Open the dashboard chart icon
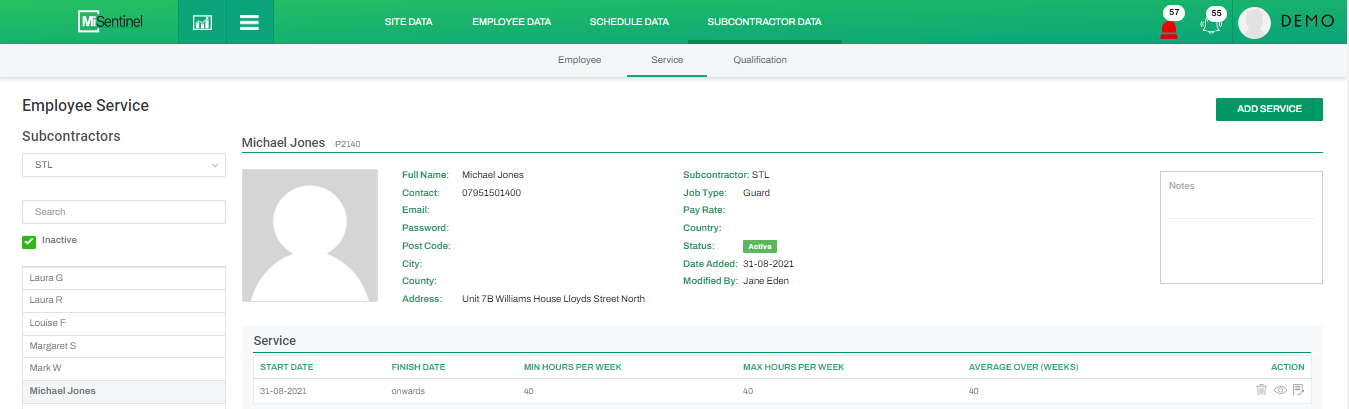This screenshot has width=1349, height=409. point(202,22)
